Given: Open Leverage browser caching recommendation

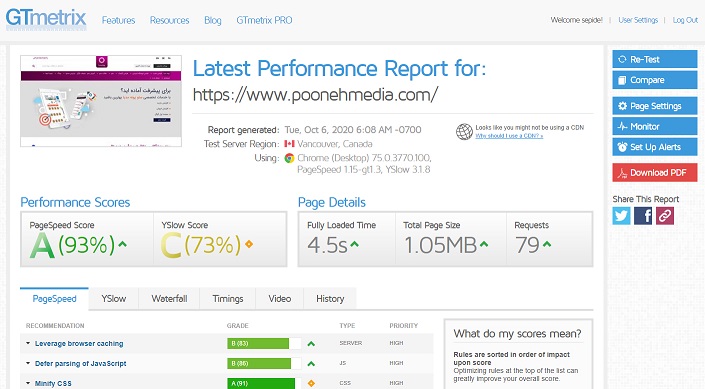Looking at the screenshot, I should click(79, 344).
